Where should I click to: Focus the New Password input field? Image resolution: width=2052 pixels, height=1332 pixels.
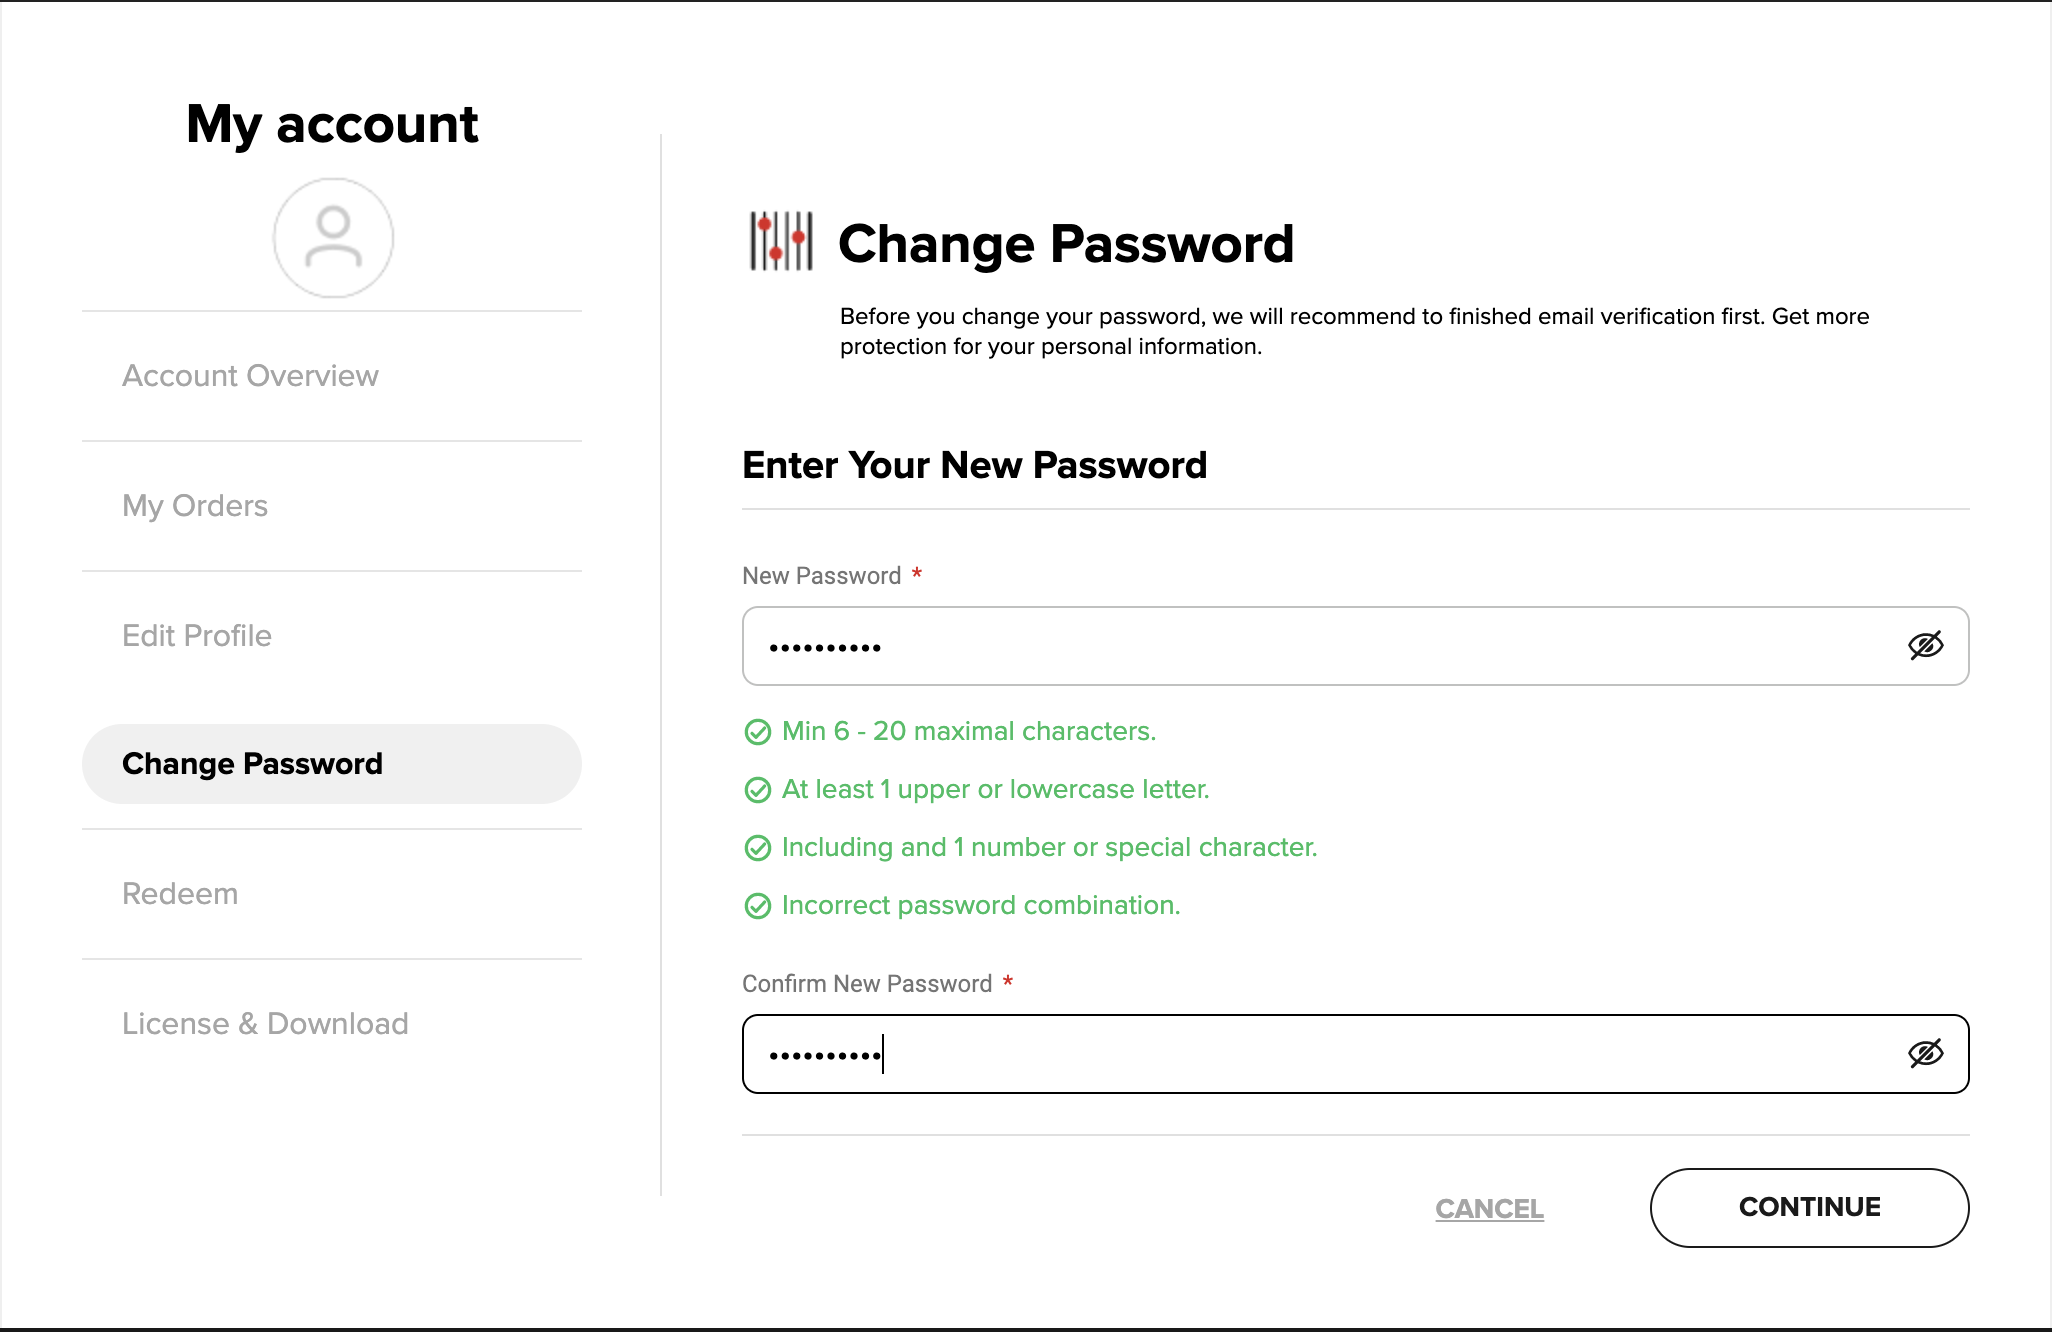point(1355,646)
